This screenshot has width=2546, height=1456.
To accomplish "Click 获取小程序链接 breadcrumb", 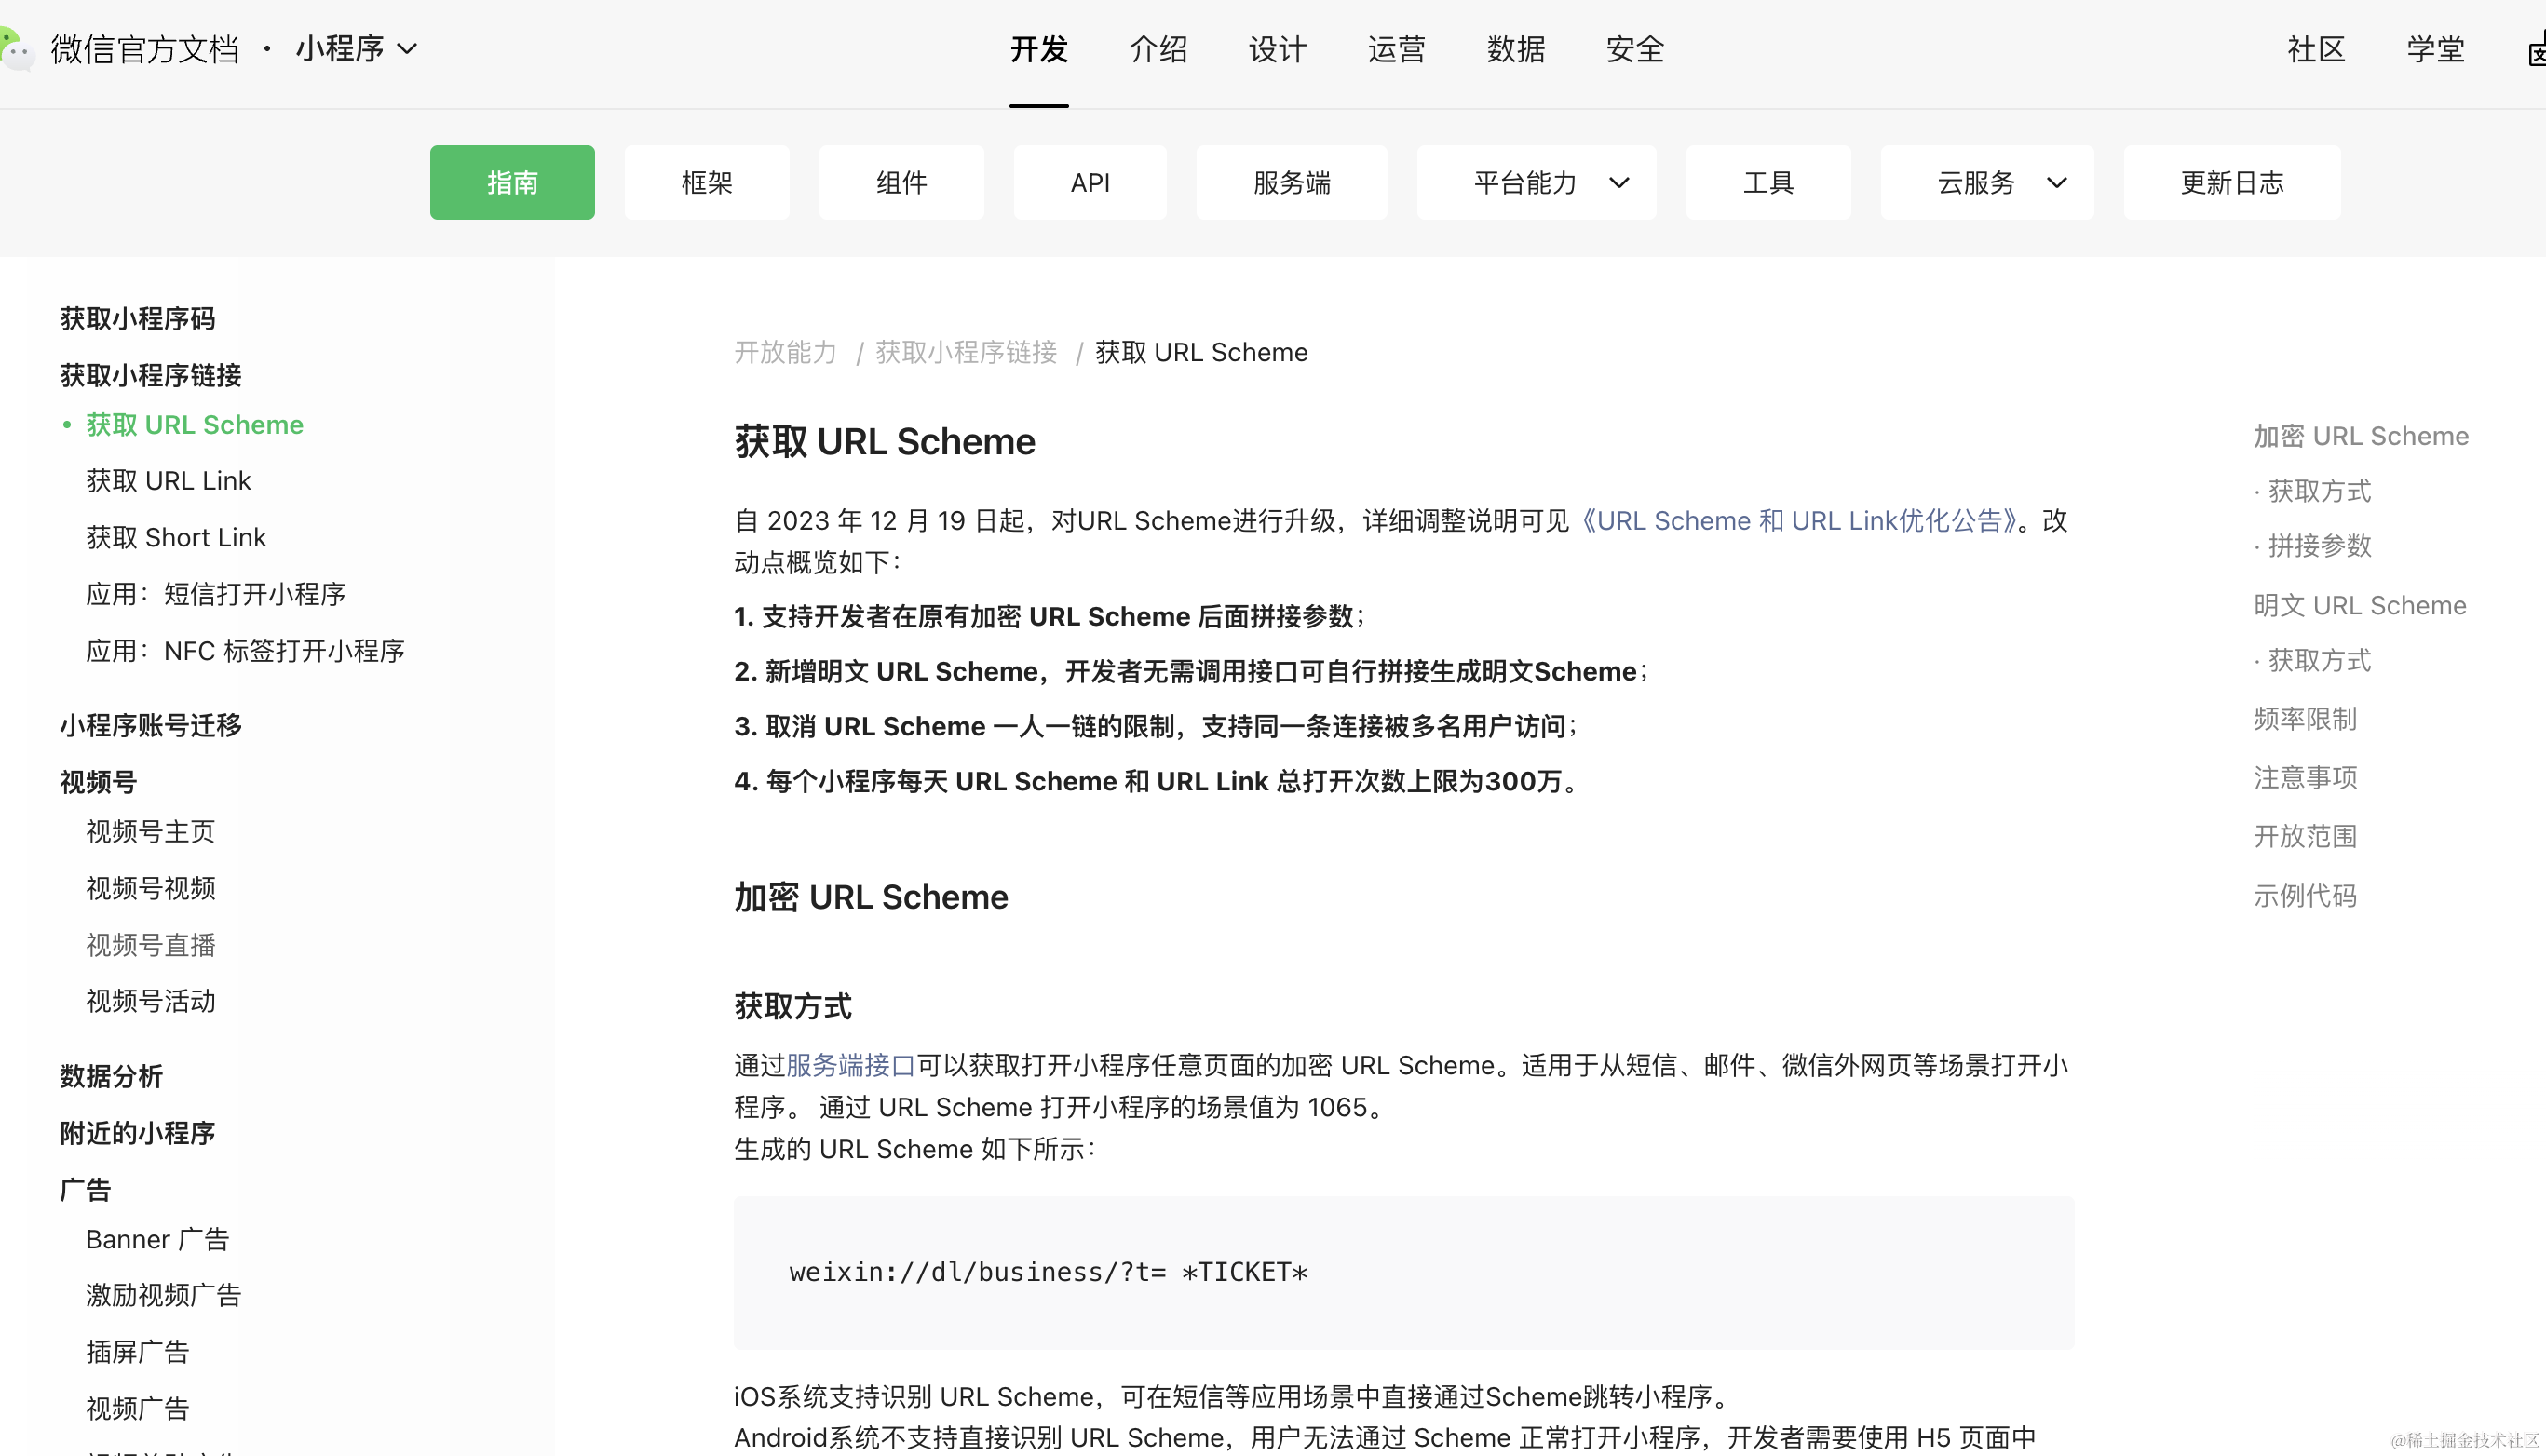I will pyautogui.click(x=965, y=352).
